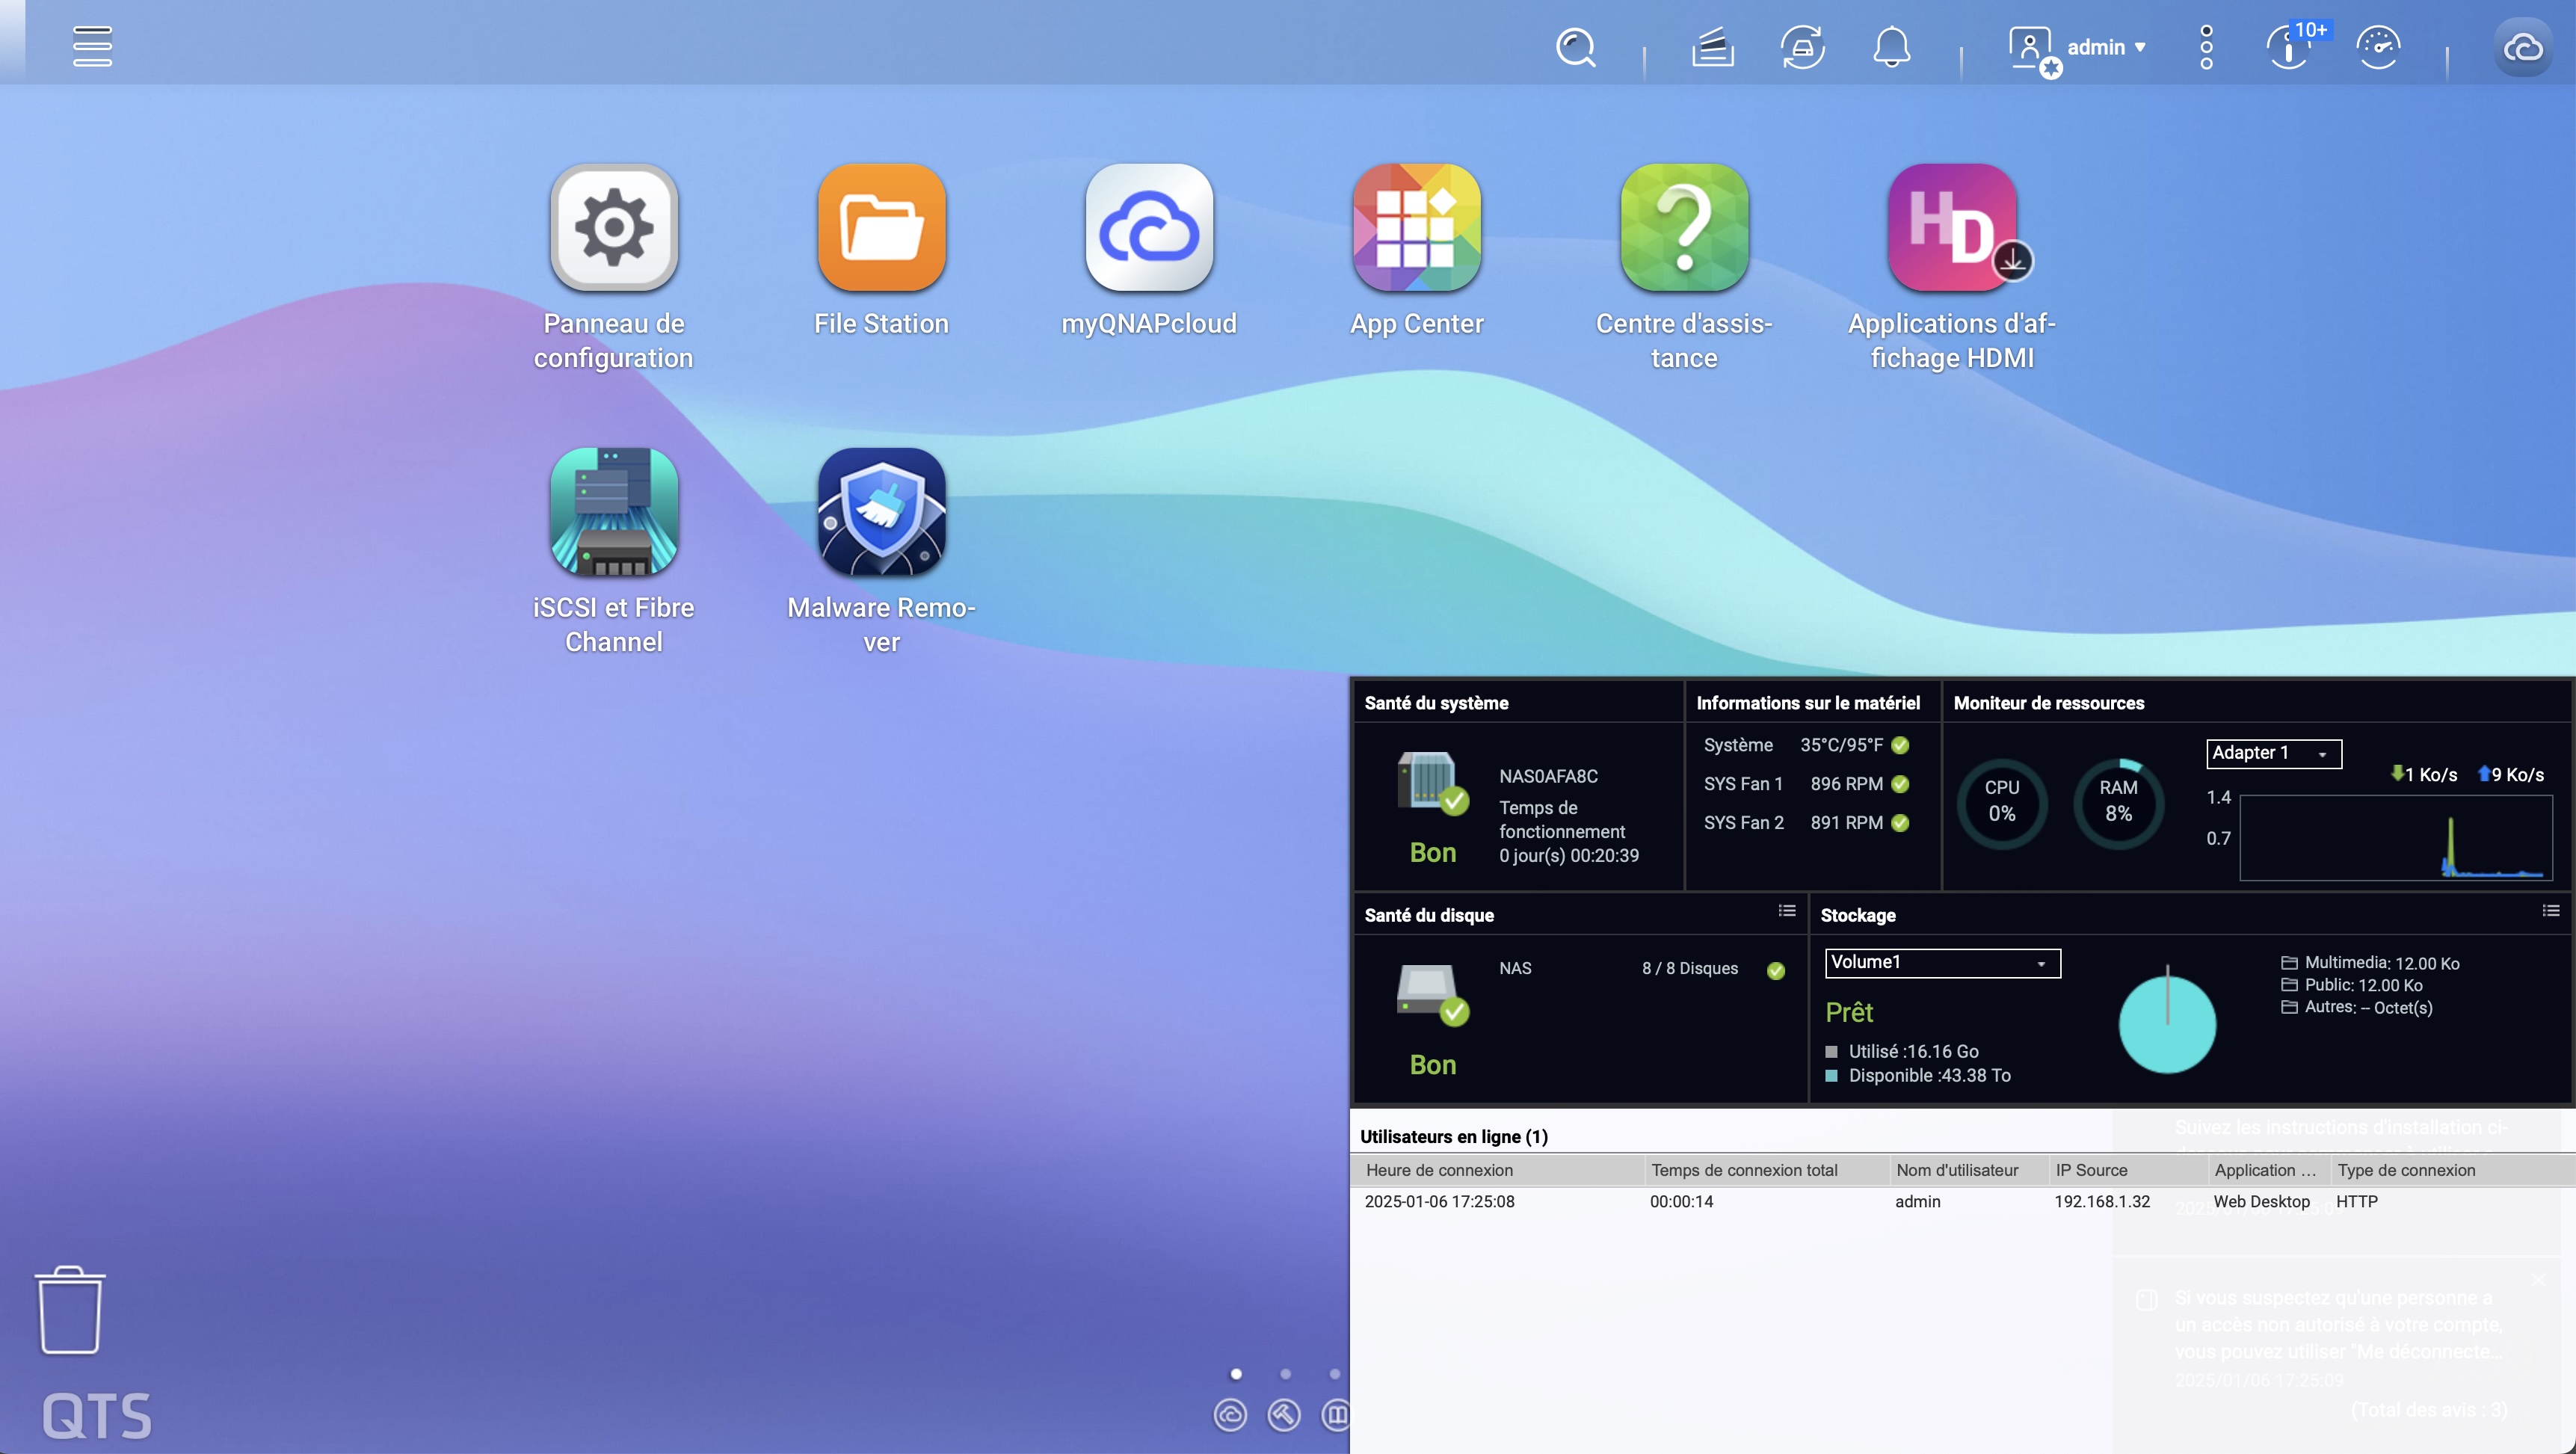Launch File Station
Image resolution: width=2576 pixels, height=1454 pixels.
tap(881, 229)
